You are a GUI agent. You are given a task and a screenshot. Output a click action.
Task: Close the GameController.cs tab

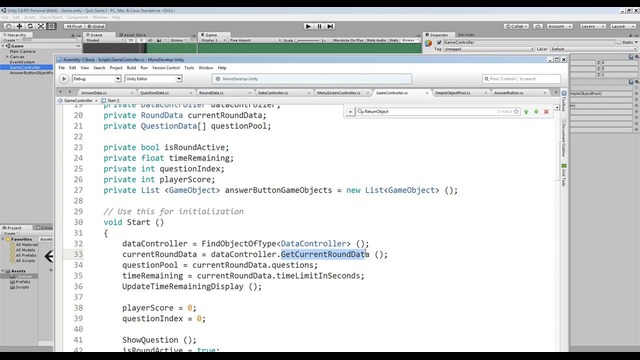[427, 93]
